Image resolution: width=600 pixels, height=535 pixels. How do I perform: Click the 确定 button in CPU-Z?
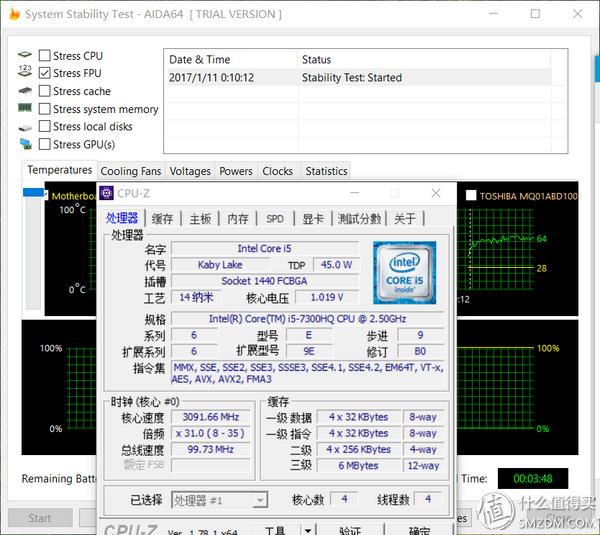(419, 530)
